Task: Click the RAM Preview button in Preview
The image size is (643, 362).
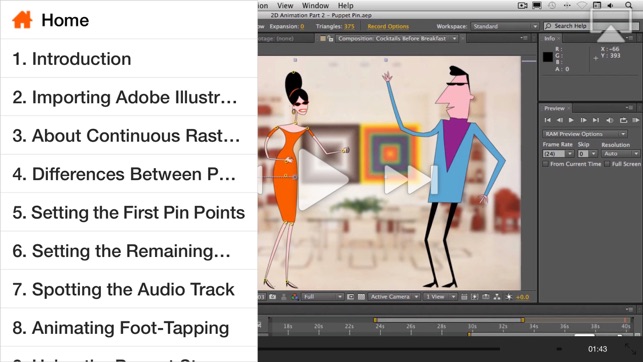Action: 636,120
